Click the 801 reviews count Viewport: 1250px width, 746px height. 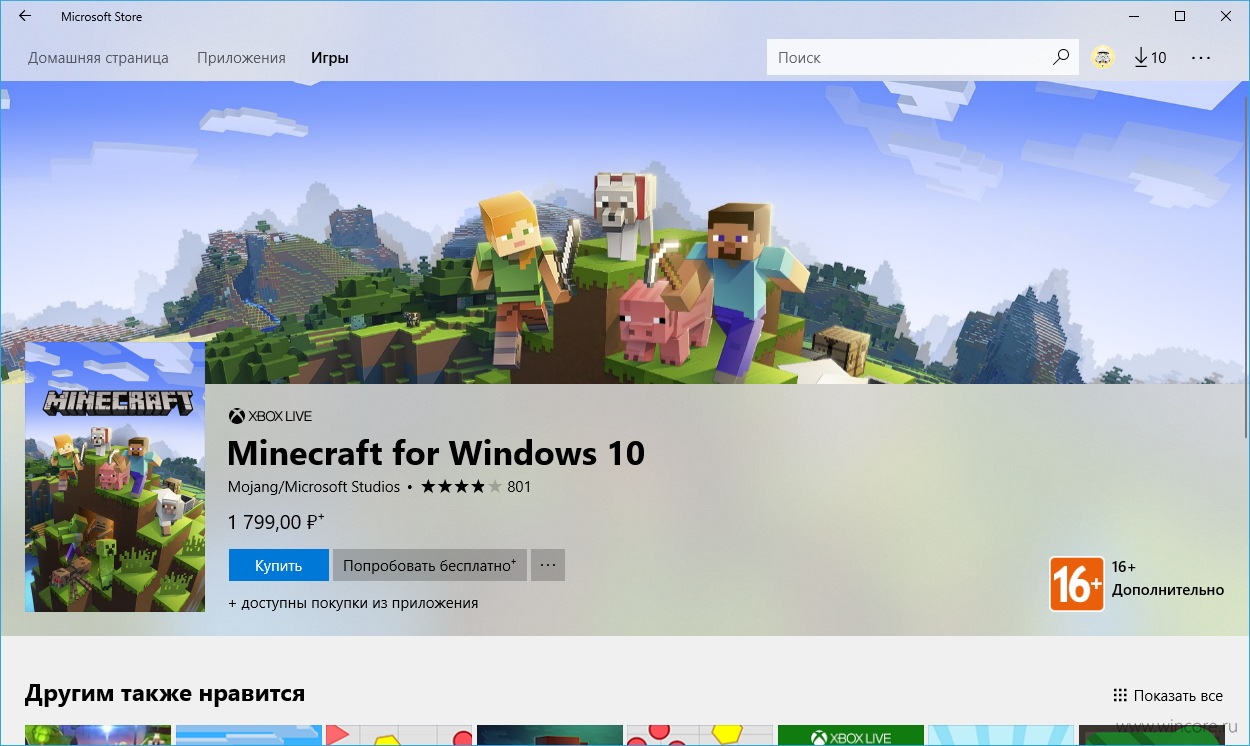coord(519,487)
